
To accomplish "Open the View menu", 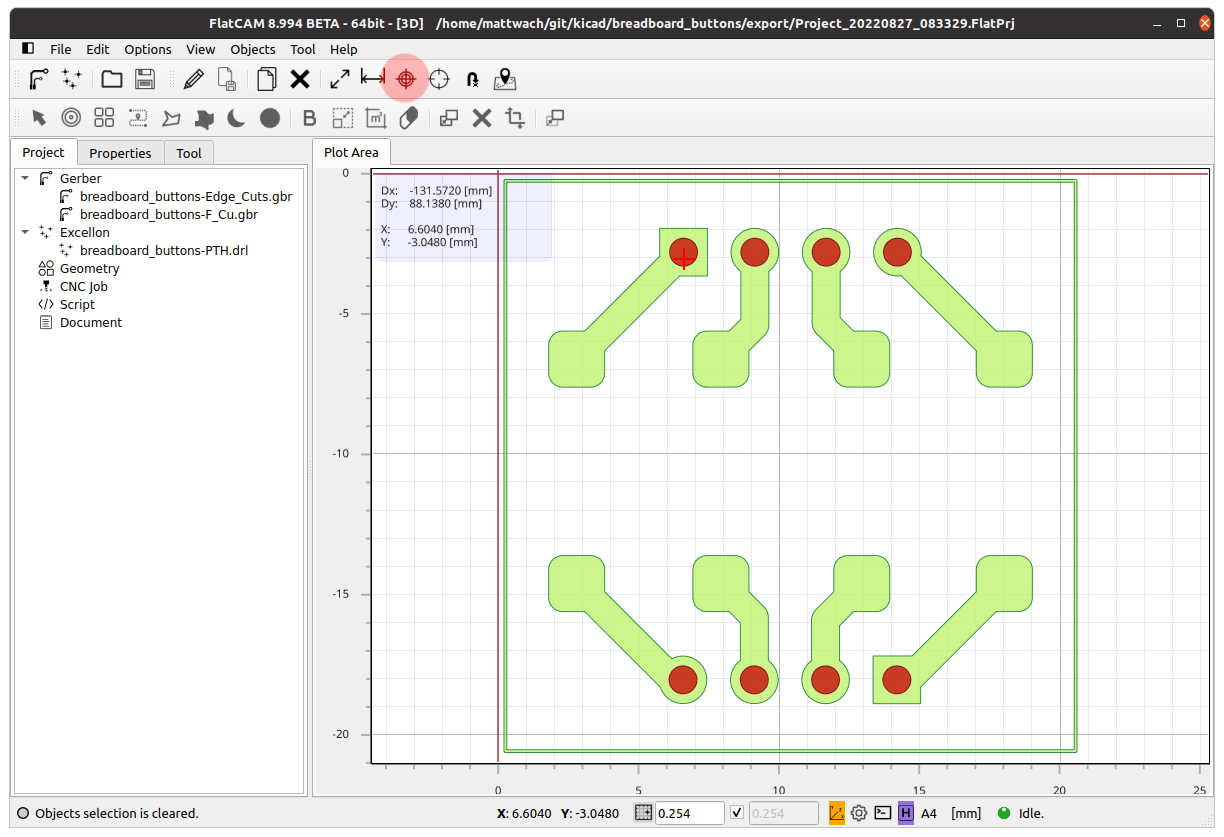I will click(201, 49).
